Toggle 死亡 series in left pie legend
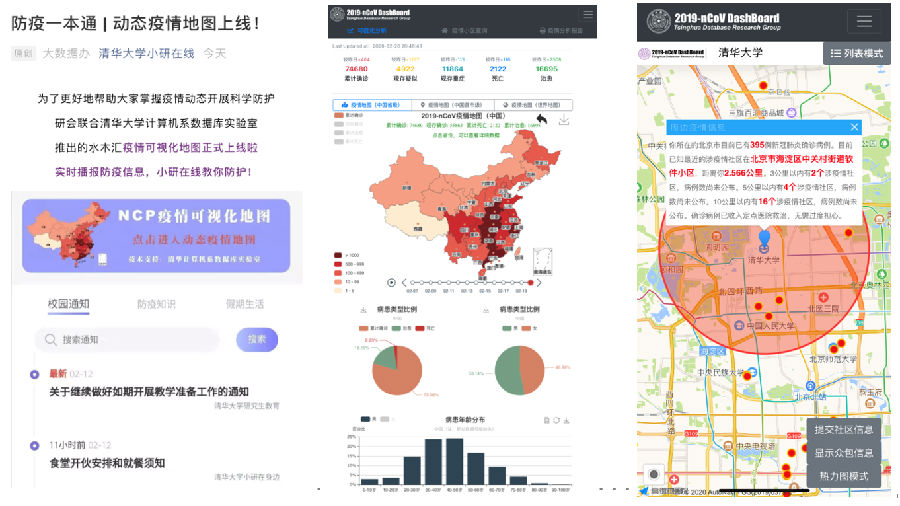 [x=425, y=328]
